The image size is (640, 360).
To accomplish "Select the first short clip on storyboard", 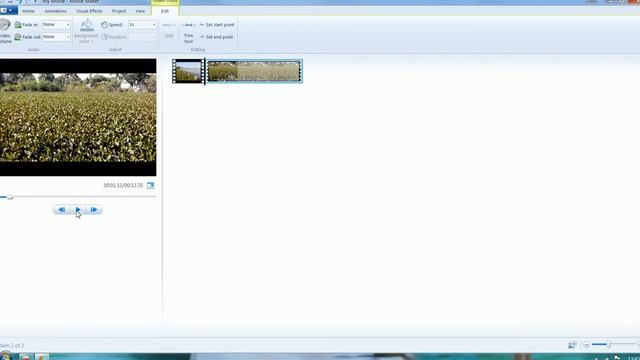I will click(188, 71).
